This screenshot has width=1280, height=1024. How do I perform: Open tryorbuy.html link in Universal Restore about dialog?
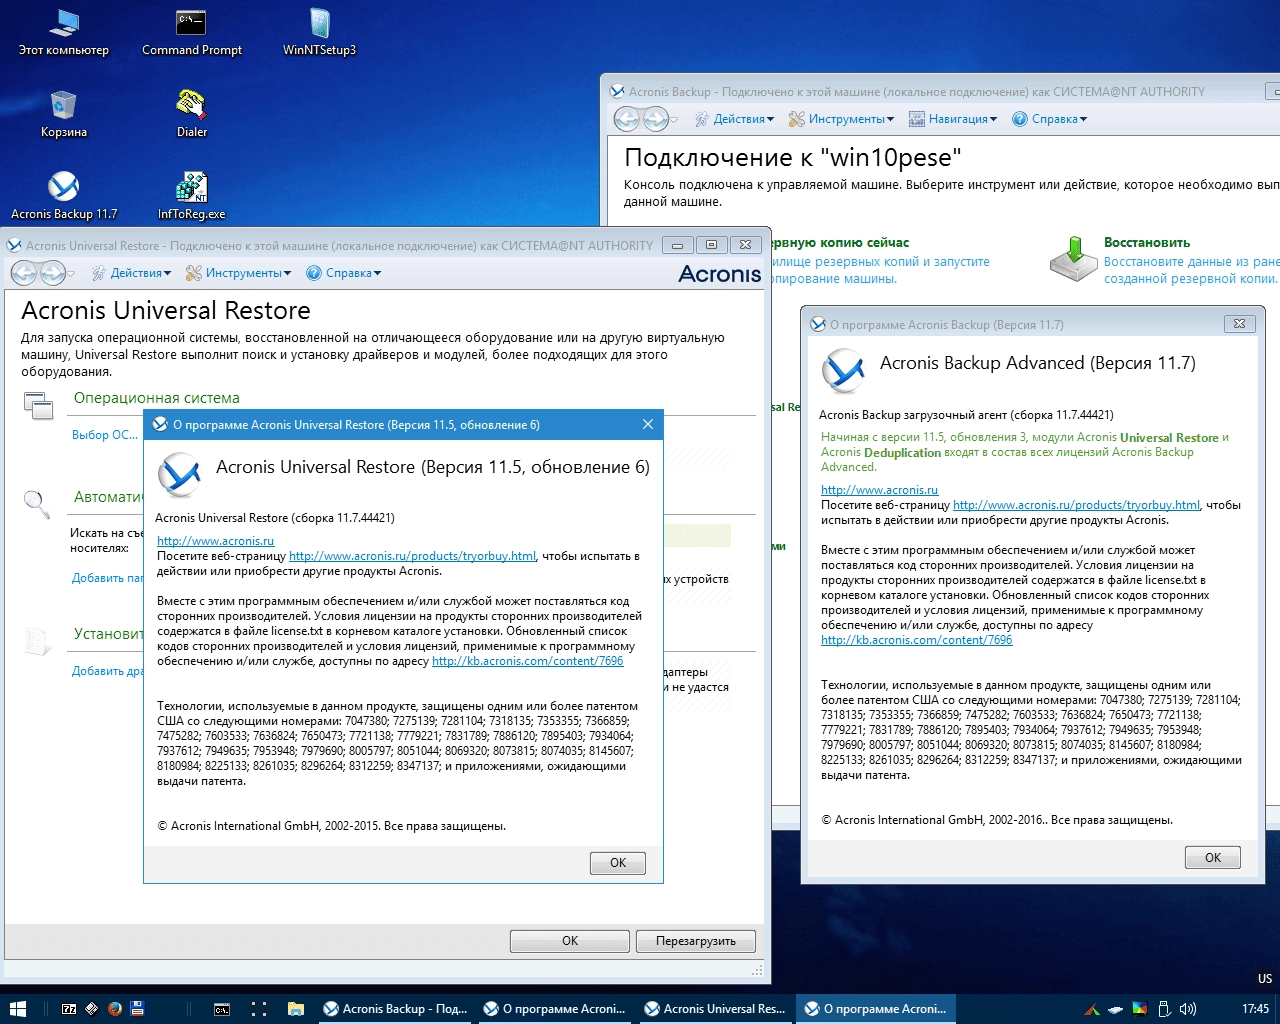pyautogui.click(x=412, y=556)
